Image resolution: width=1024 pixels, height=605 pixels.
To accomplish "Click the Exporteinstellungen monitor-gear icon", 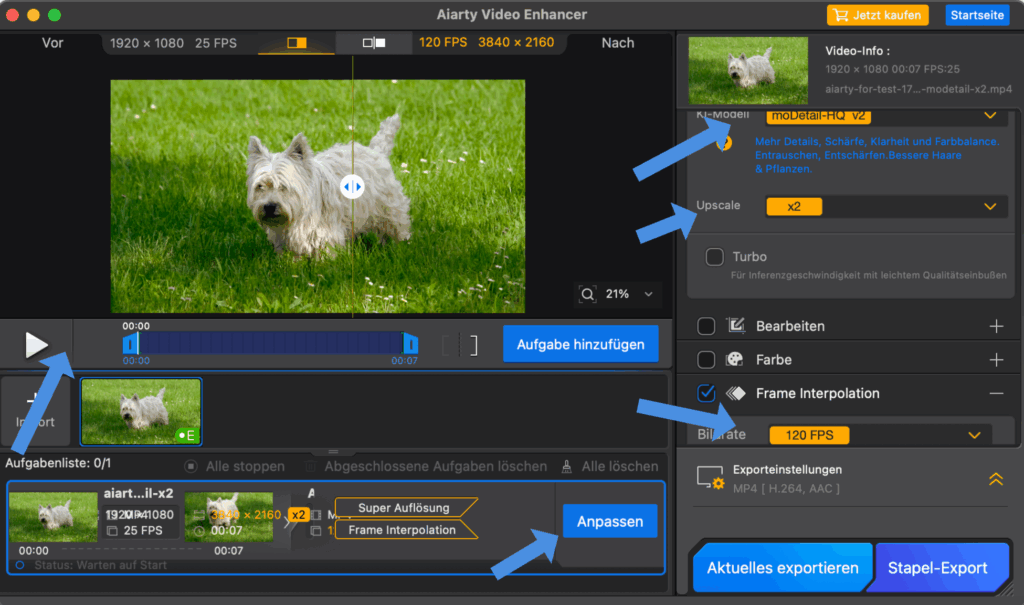I will (x=711, y=479).
